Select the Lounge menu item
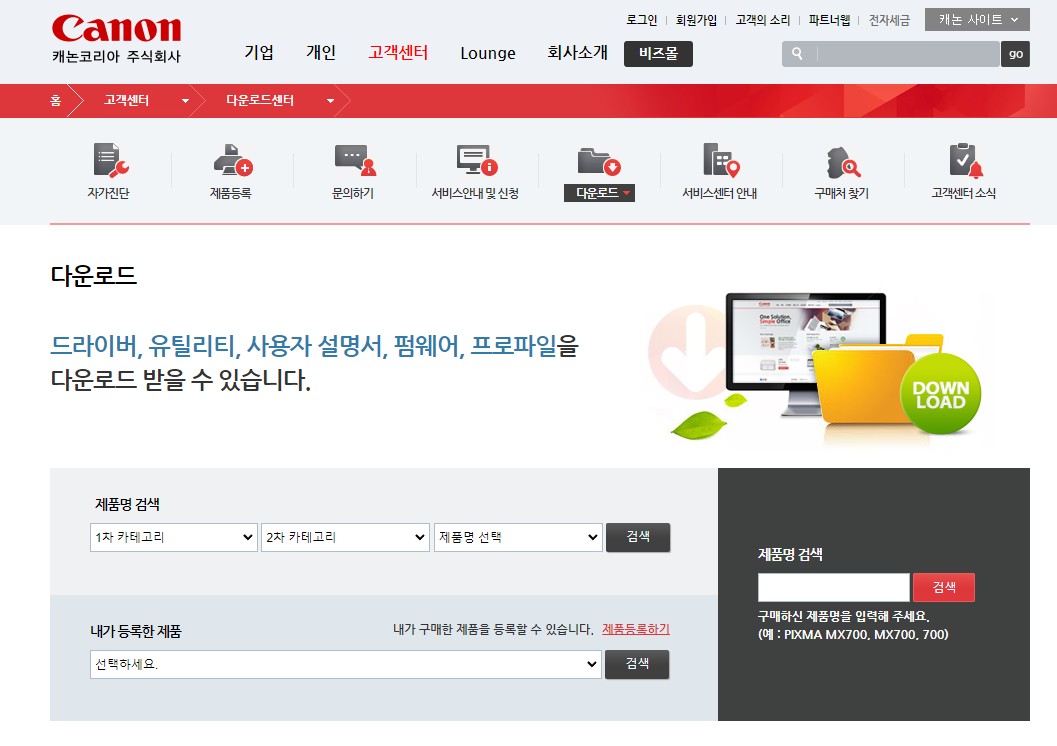 point(488,53)
